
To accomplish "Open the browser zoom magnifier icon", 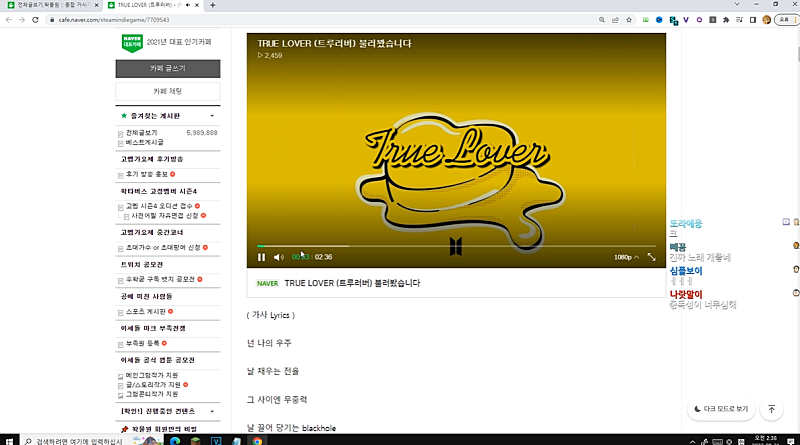I will coord(602,20).
